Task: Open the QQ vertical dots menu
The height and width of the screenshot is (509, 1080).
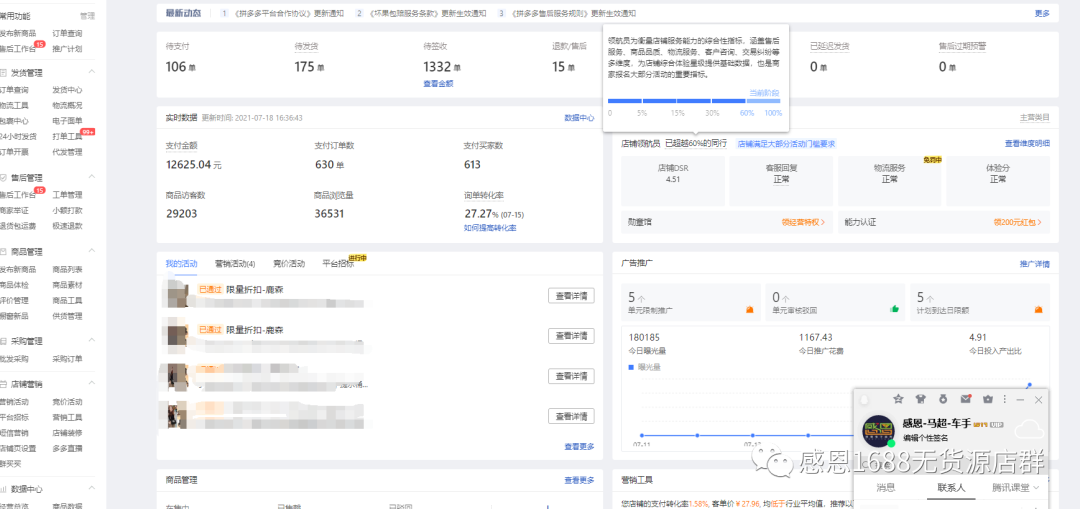Action: pos(1004,399)
